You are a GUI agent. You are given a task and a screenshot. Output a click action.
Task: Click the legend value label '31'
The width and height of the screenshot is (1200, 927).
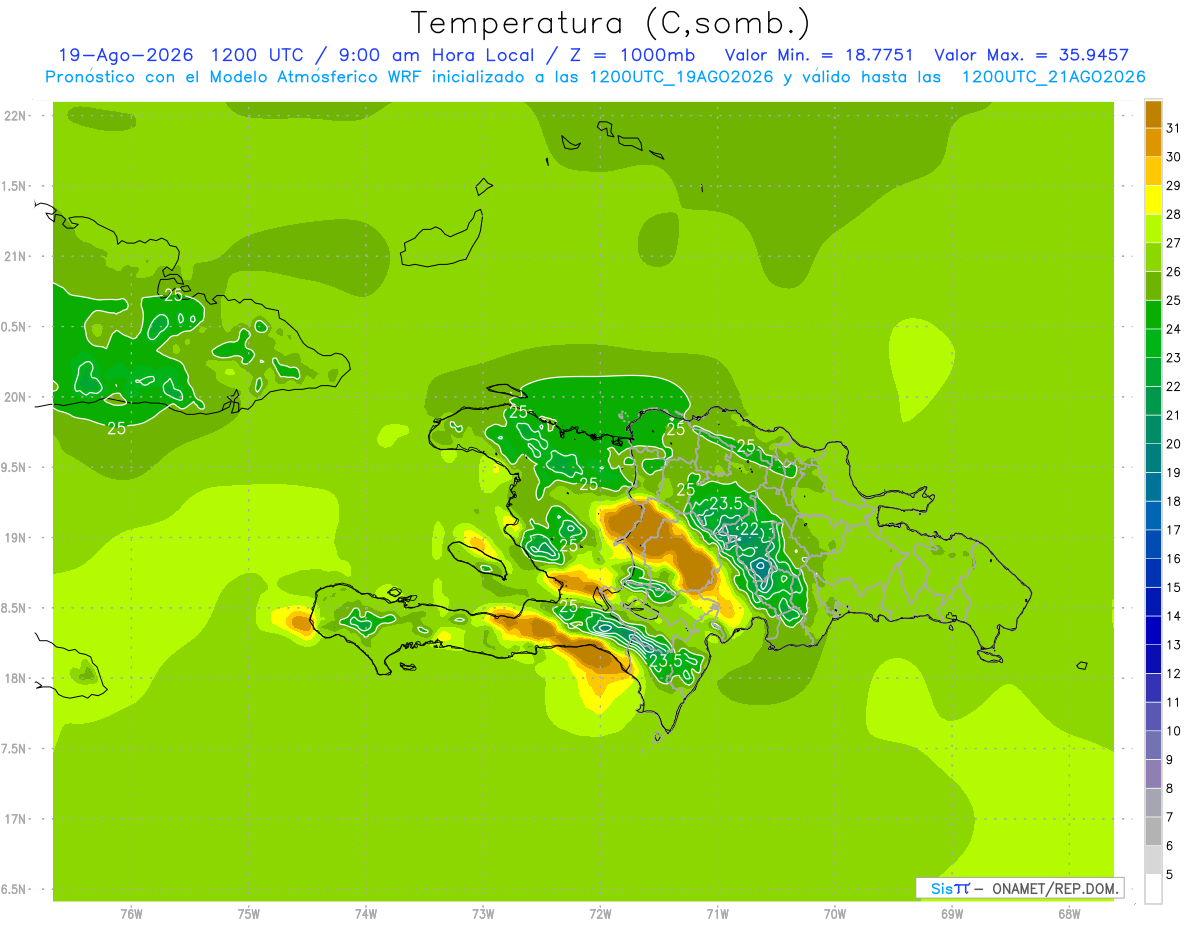tap(1173, 128)
